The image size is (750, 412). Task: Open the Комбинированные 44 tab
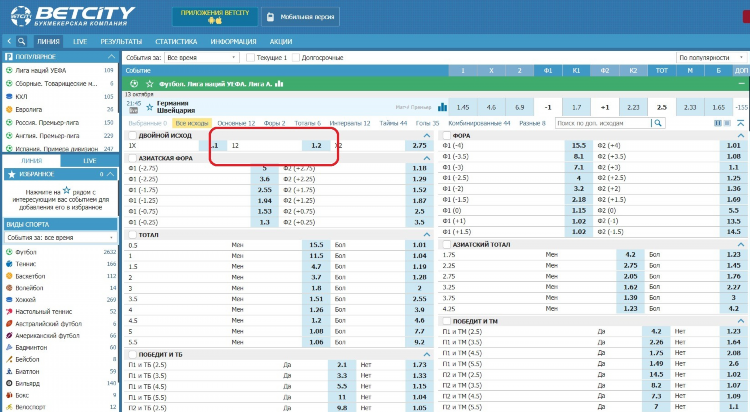[479, 123]
